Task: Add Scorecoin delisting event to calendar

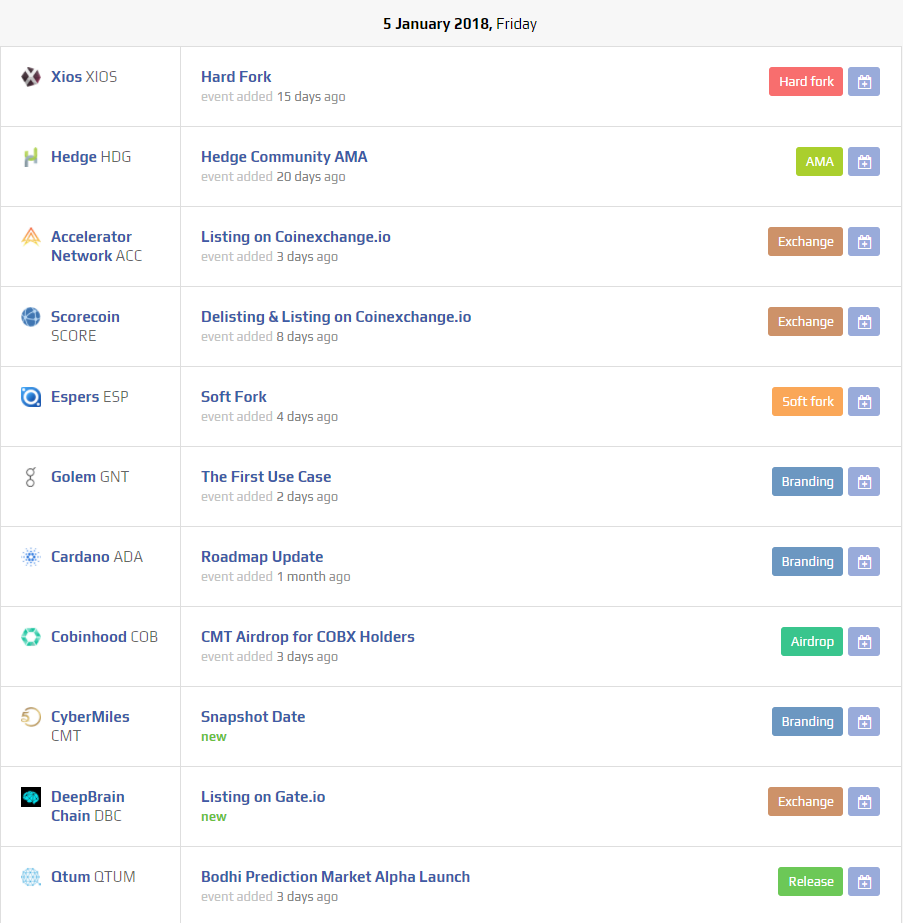Action: click(x=864, y=322)
